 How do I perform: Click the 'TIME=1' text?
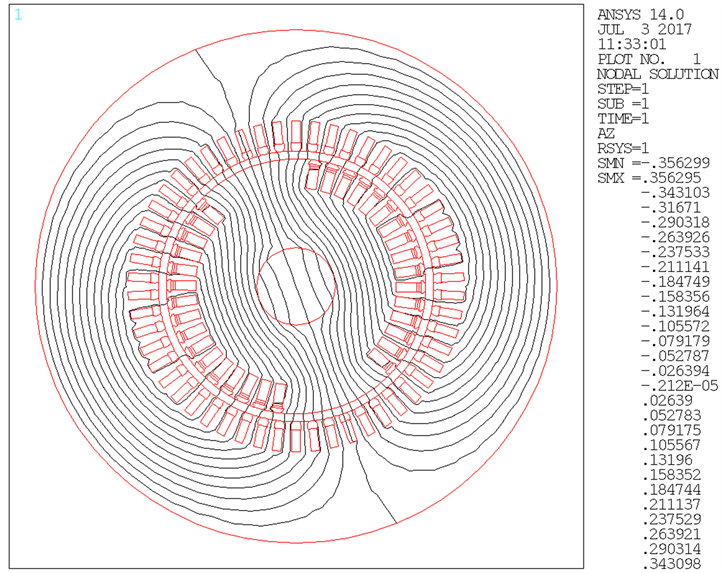tap(623, 119)
